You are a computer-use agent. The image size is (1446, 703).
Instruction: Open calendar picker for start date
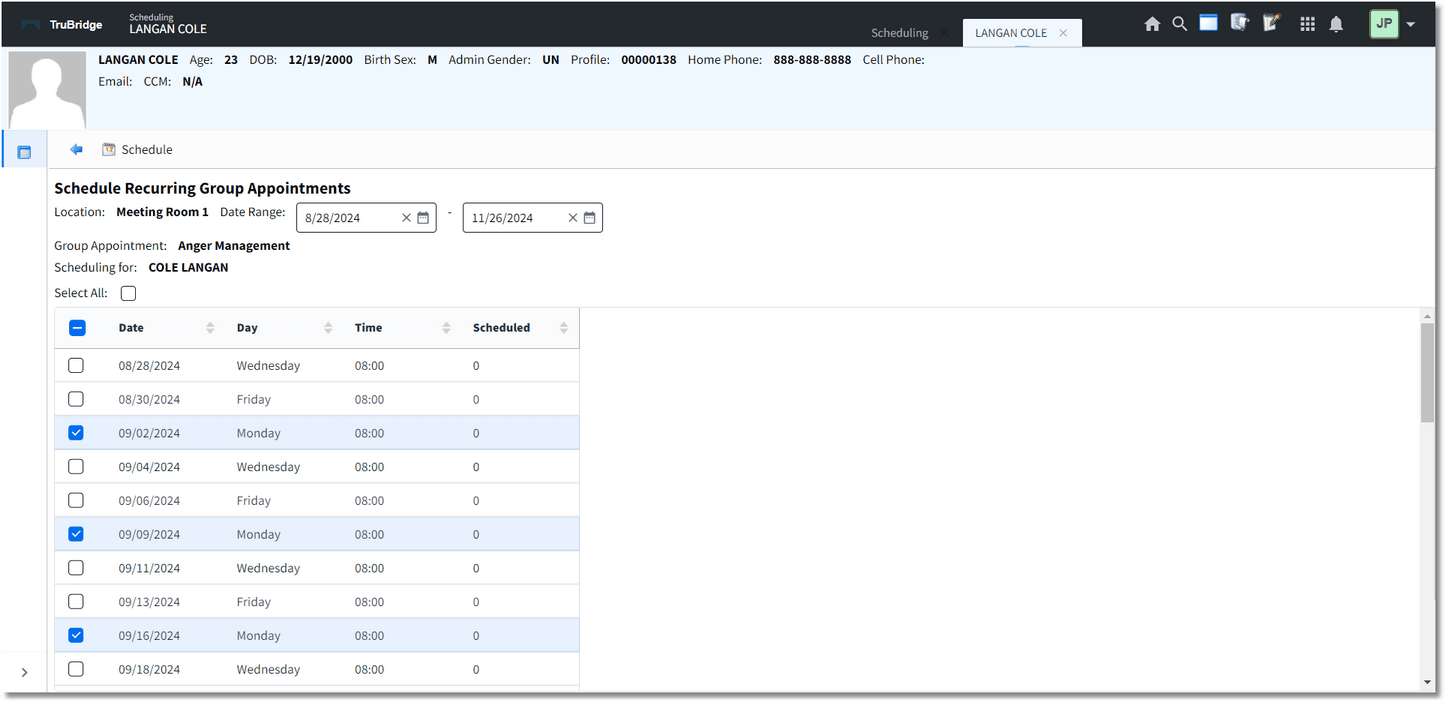coord(423,218)
